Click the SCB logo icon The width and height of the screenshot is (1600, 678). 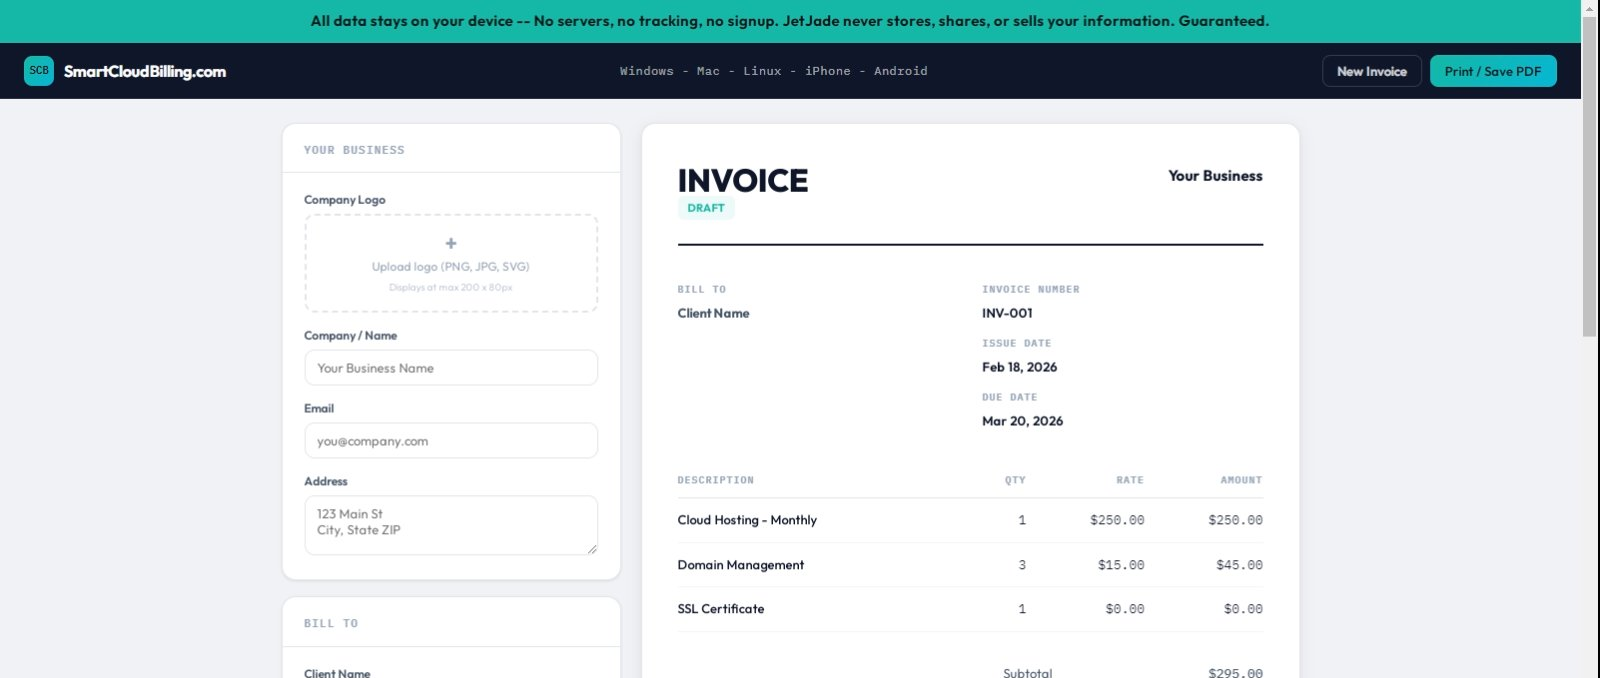click(x=39, y=71)
